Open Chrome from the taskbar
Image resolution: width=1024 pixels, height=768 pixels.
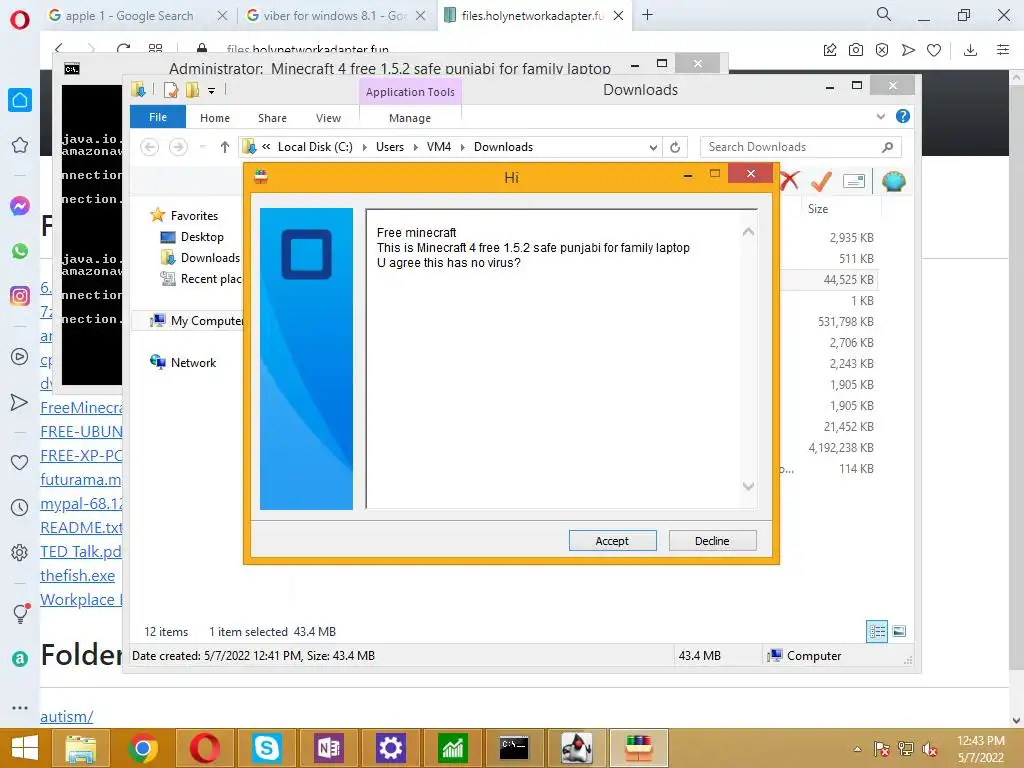[142, 748]
